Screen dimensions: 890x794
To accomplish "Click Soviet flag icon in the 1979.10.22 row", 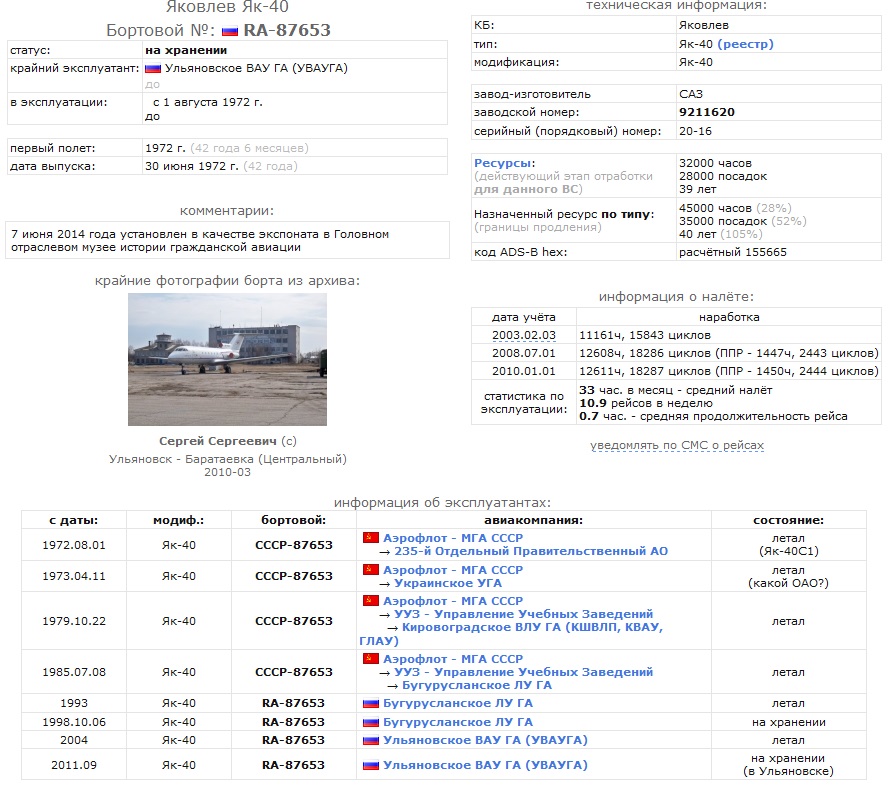I will pyautogui.click(x=370, y=601).
